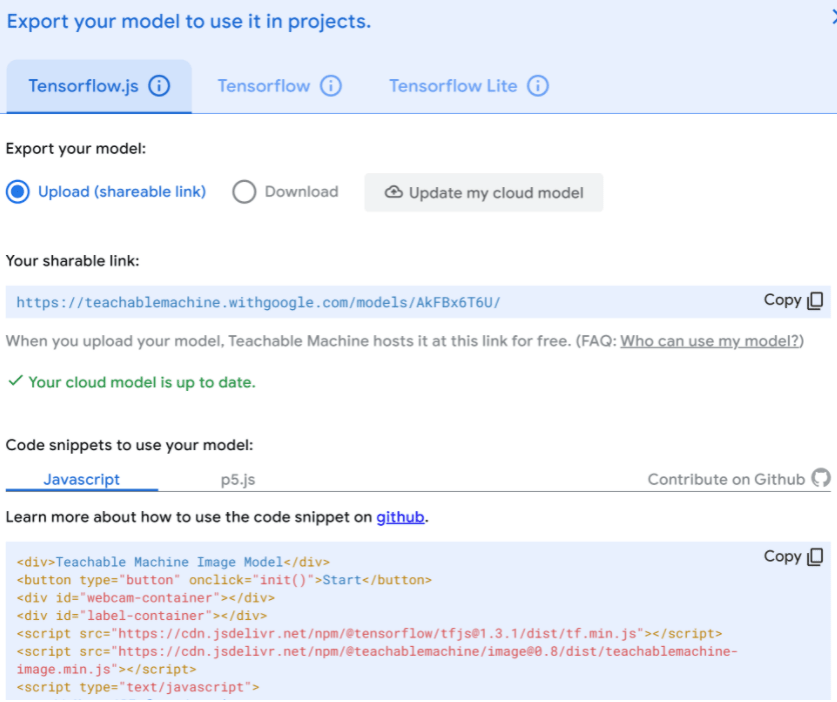Viewport: 837px width, 702px height.
Task: Click the copy icon beside shareable link
Action: pyautogui.click(x=815, y=301)
